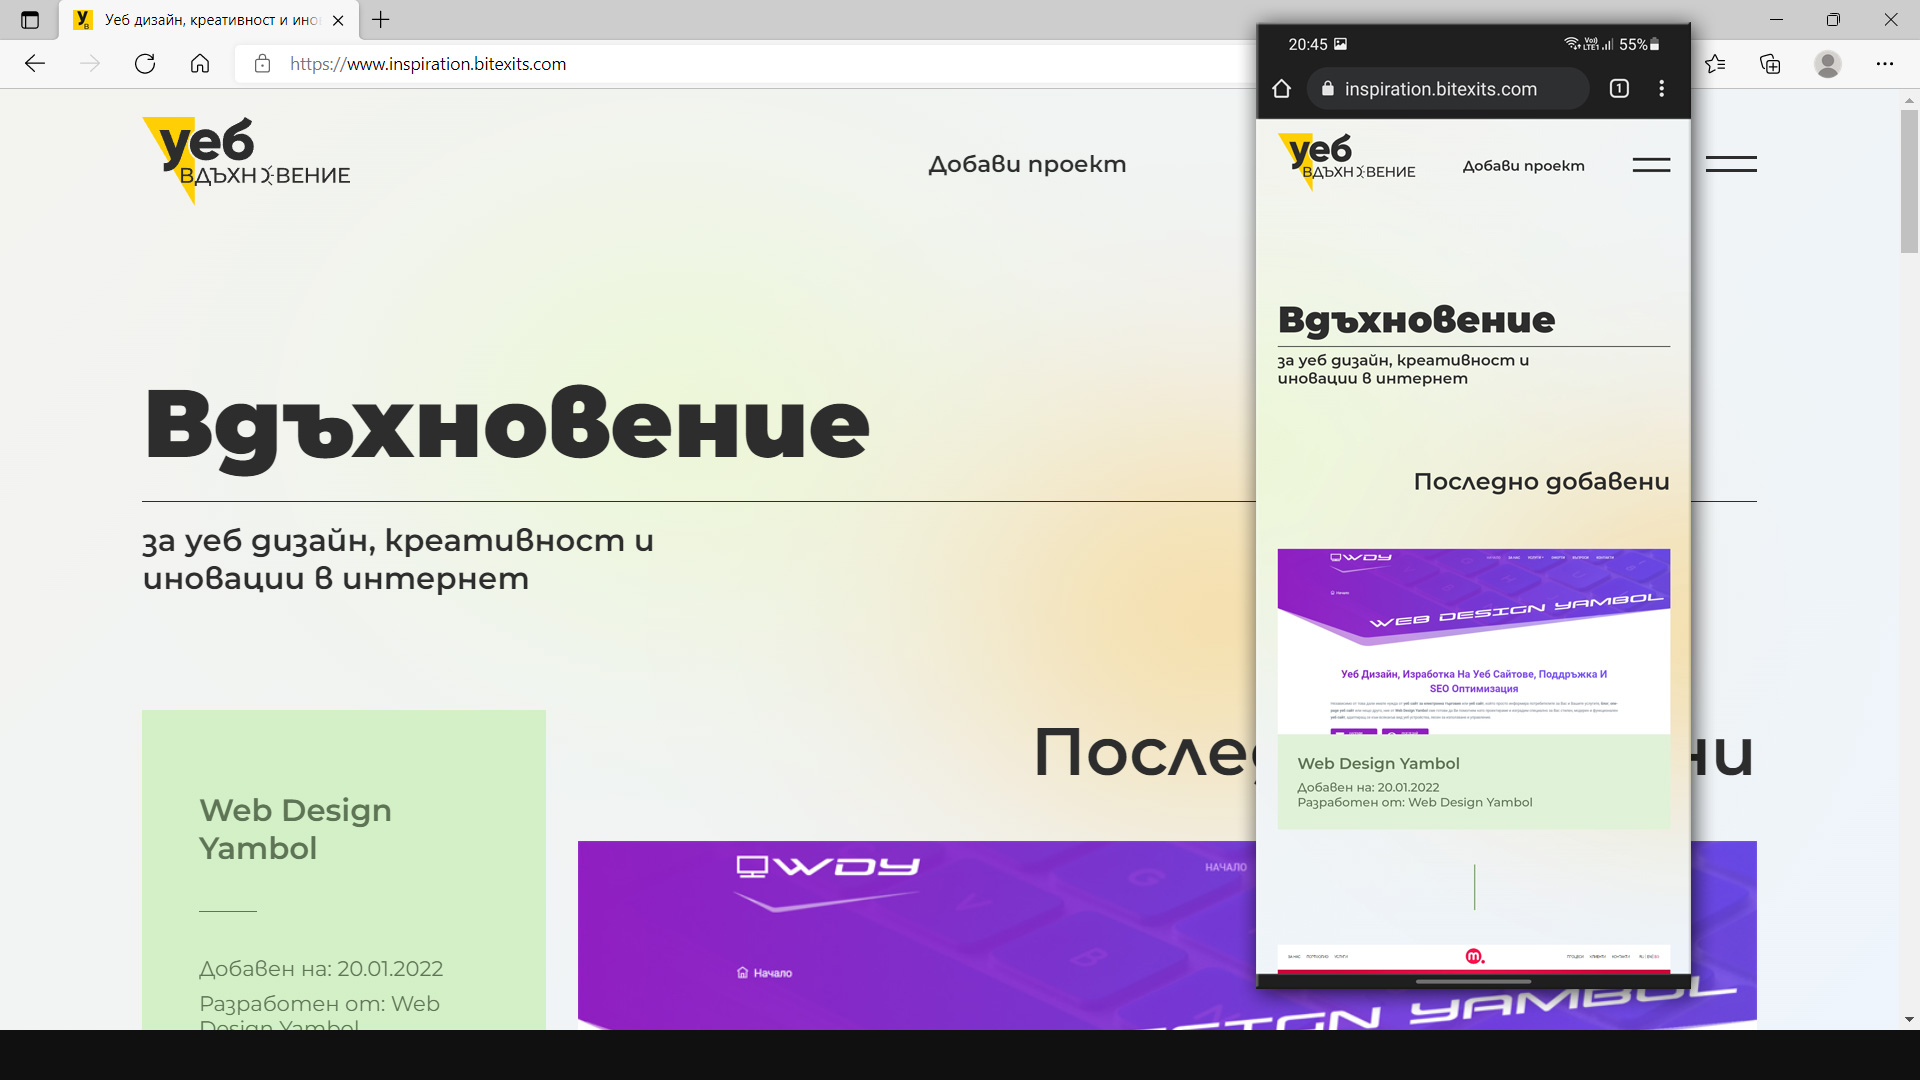Click the browser forward arrow
1920x1080 pixels.
[x=90, y=64]
